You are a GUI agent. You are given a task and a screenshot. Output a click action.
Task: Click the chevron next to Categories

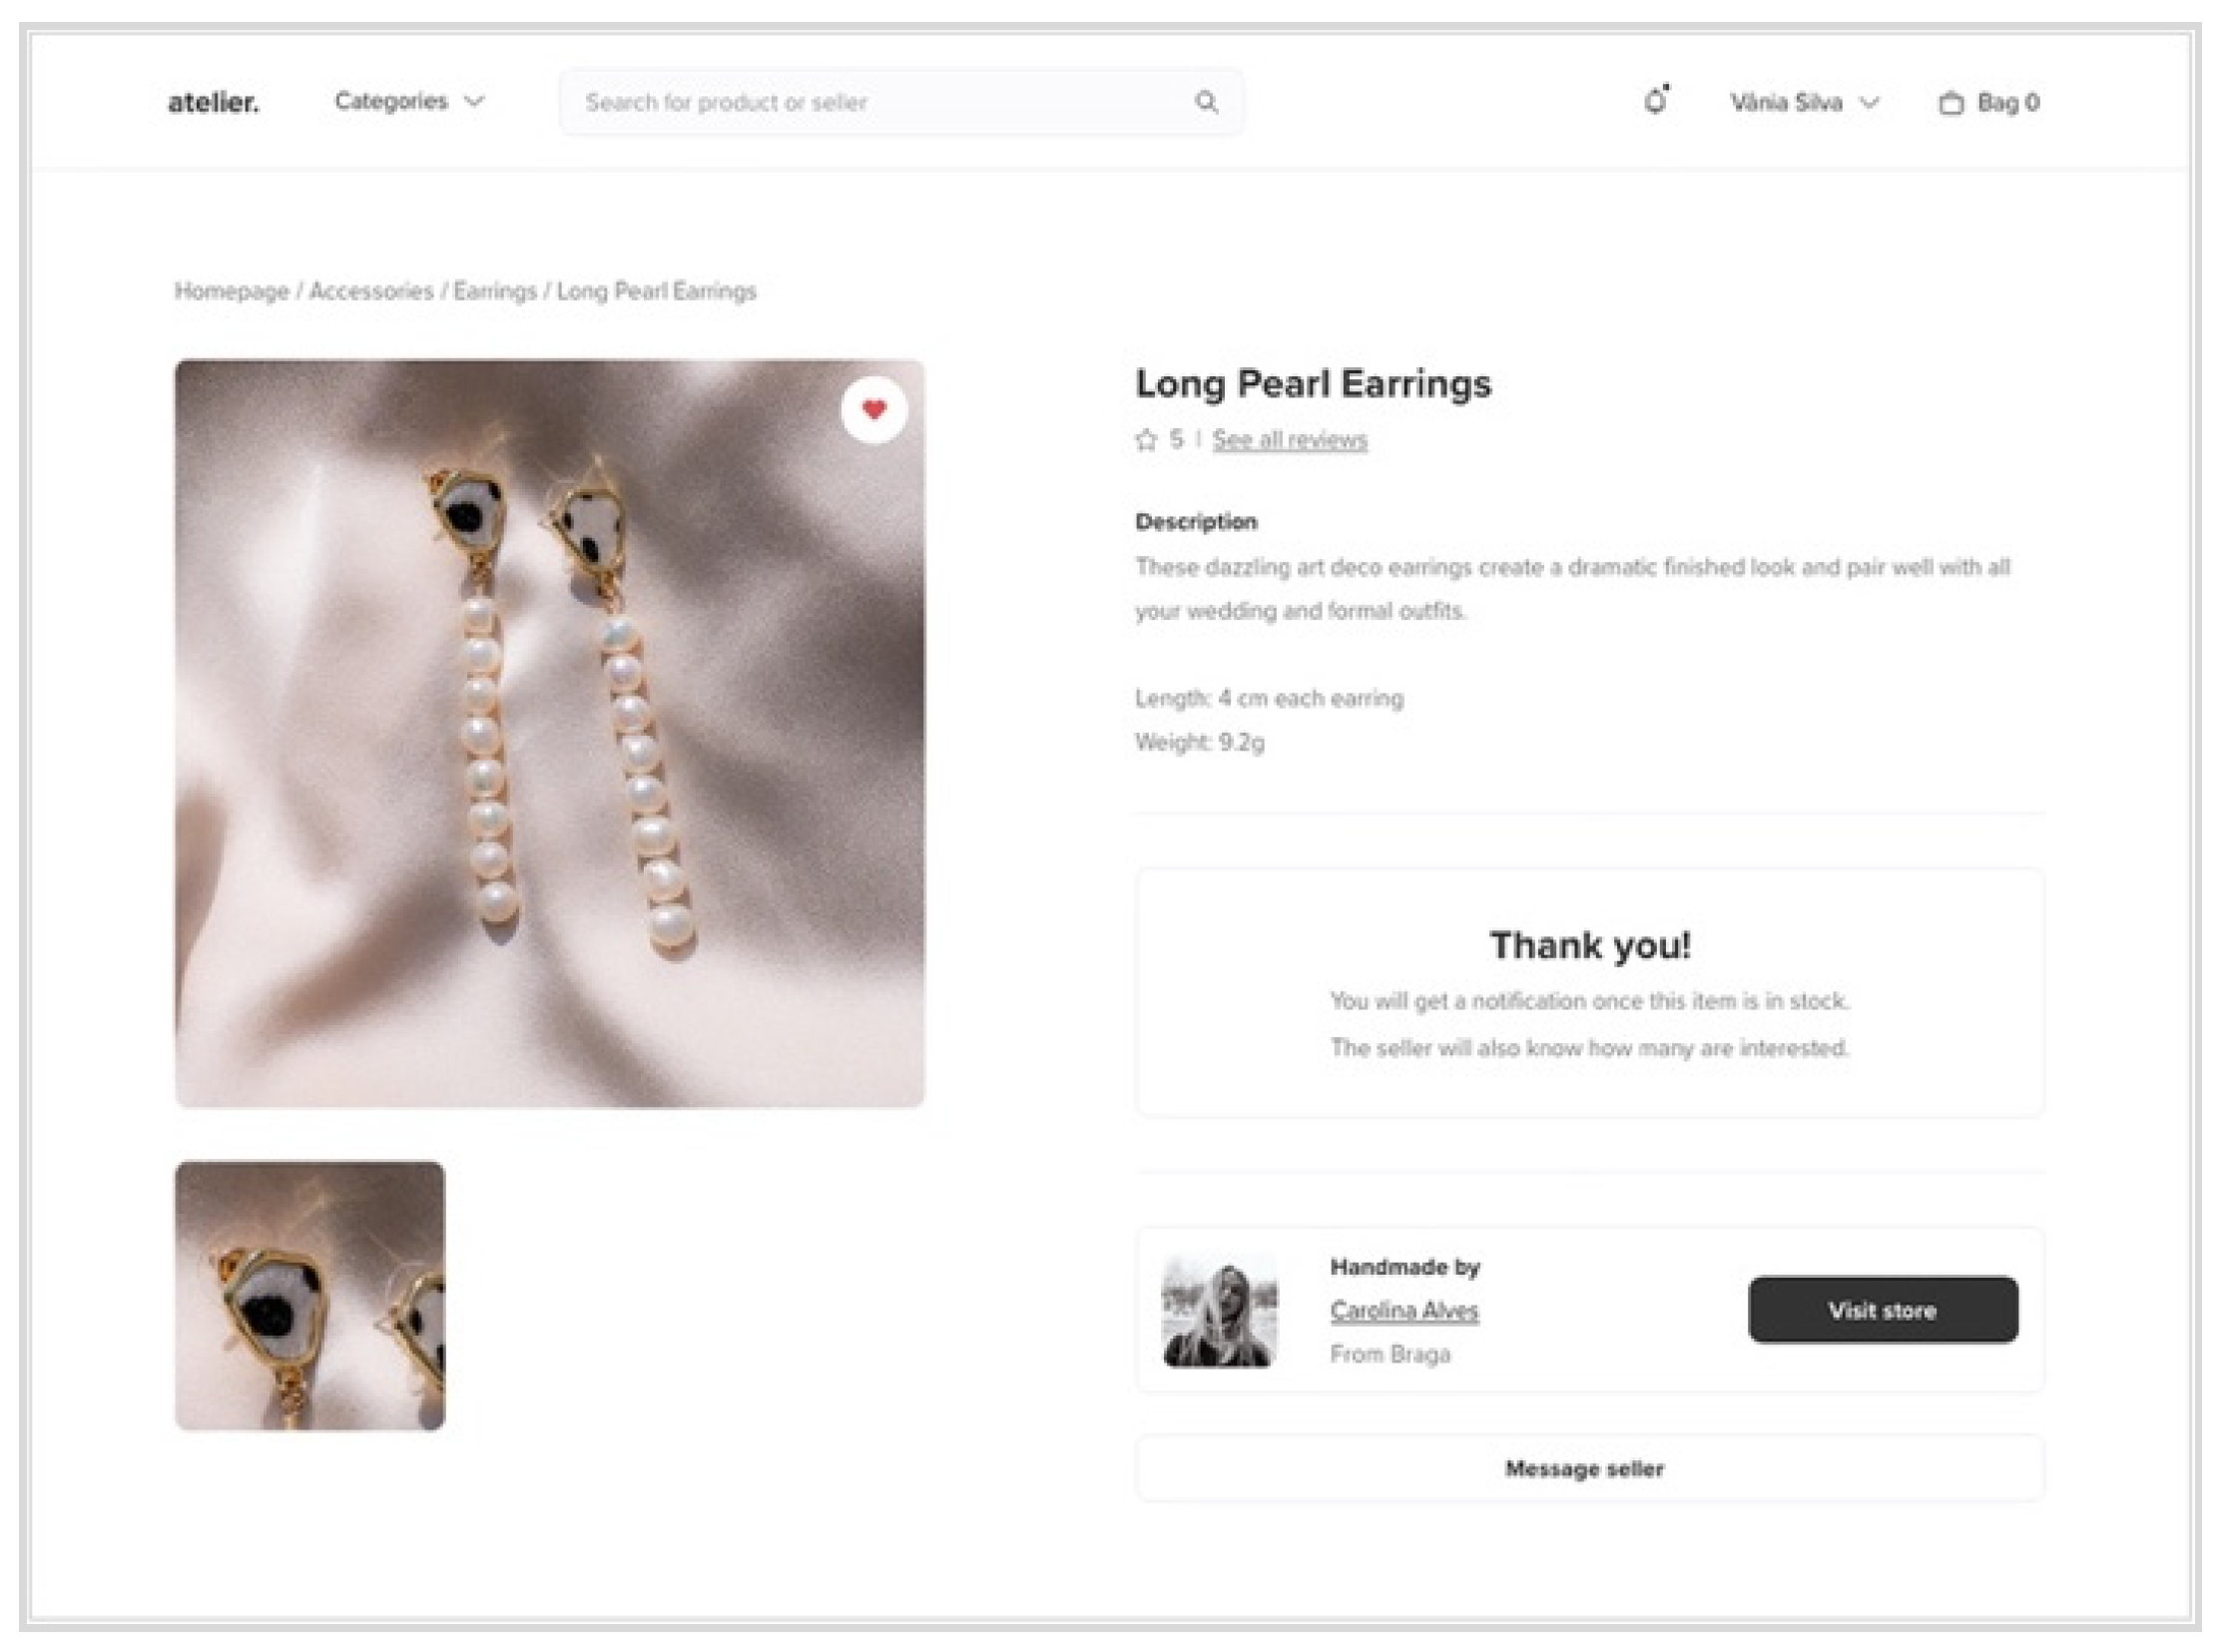[475, 102]
